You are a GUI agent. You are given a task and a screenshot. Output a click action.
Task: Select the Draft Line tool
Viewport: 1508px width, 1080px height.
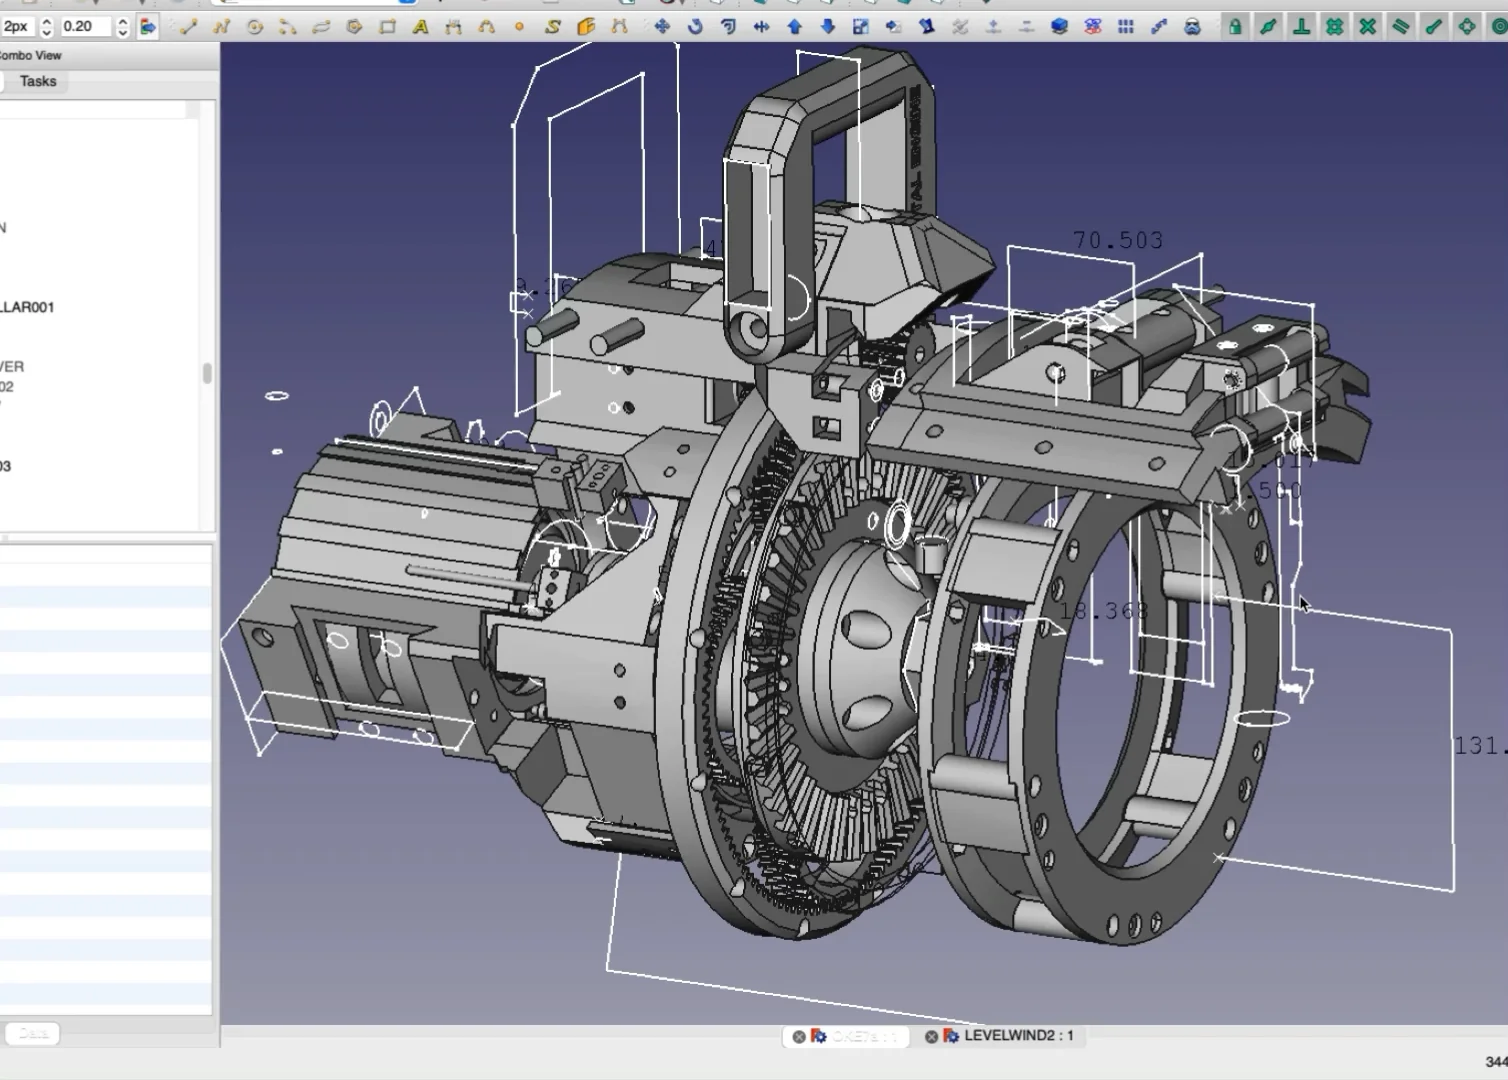point(190,26)
